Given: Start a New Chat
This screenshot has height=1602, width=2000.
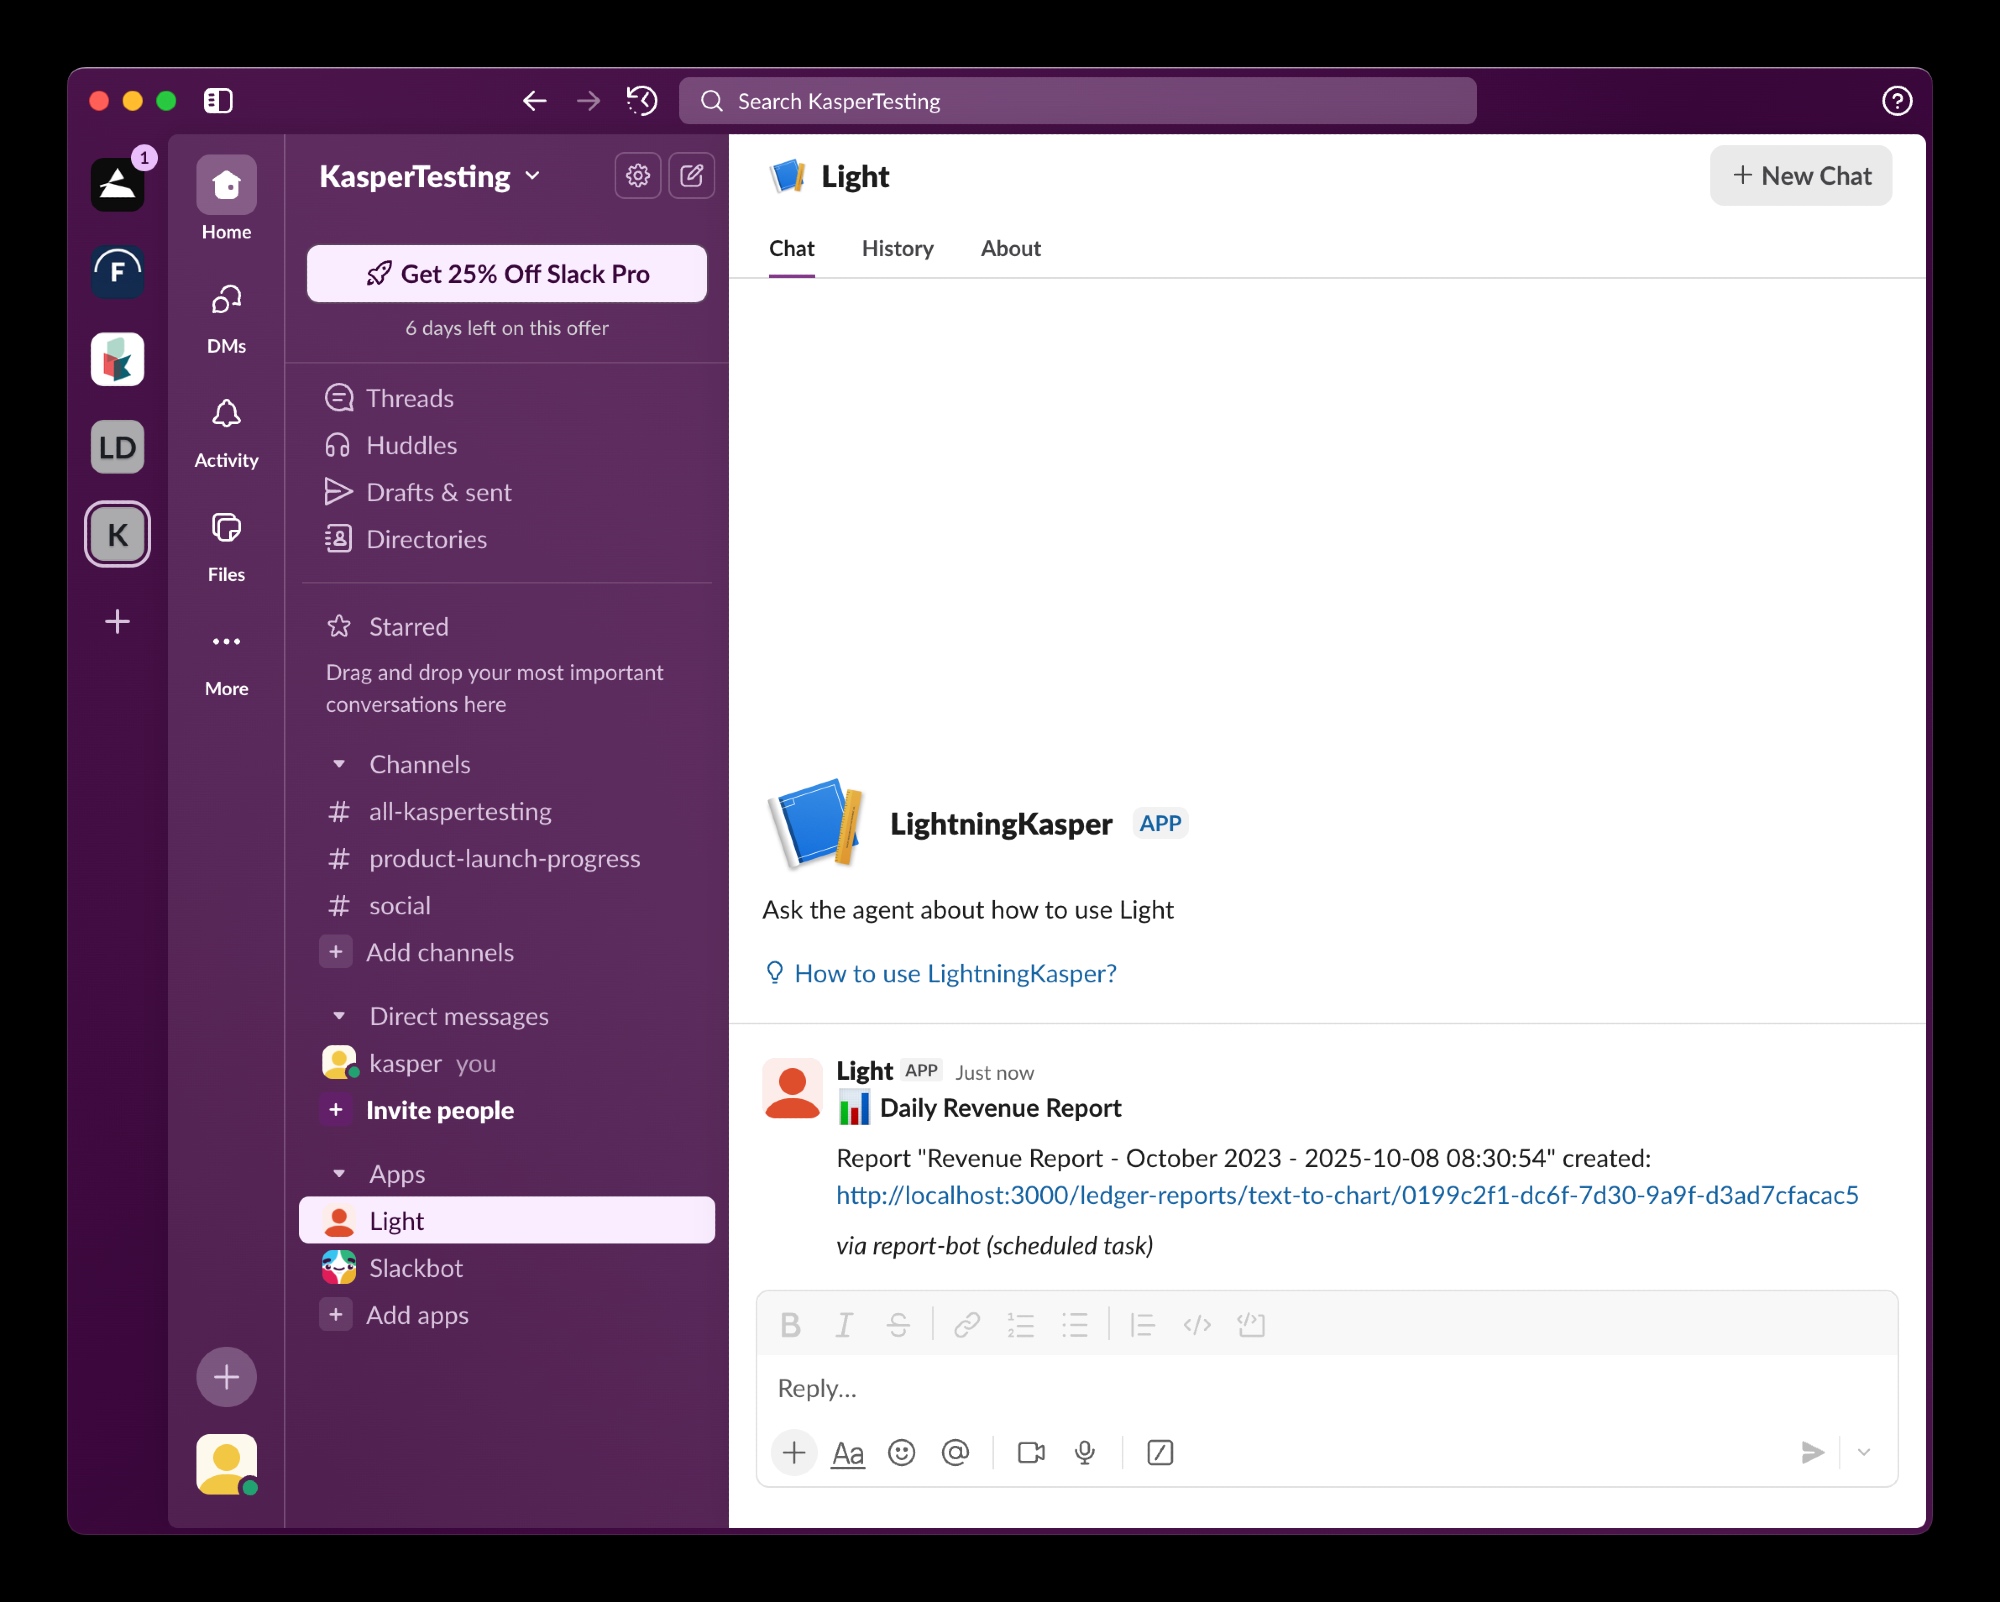Looking at the screenshot, I should point(1801,176).
